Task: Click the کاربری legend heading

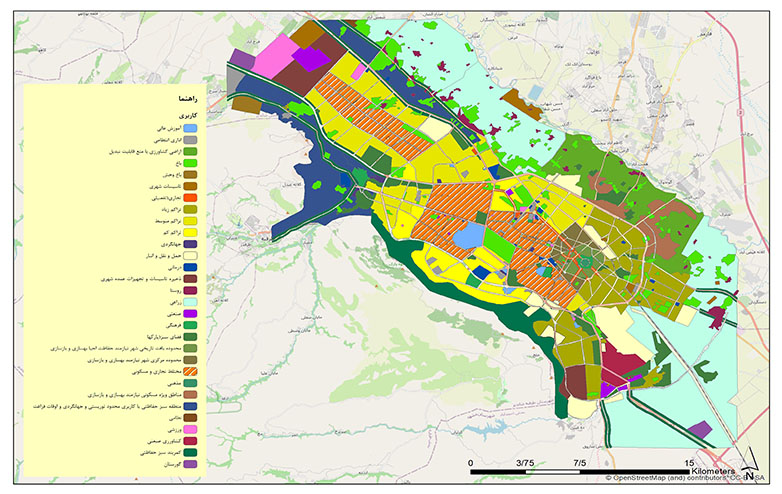Action: click(186, 115)
